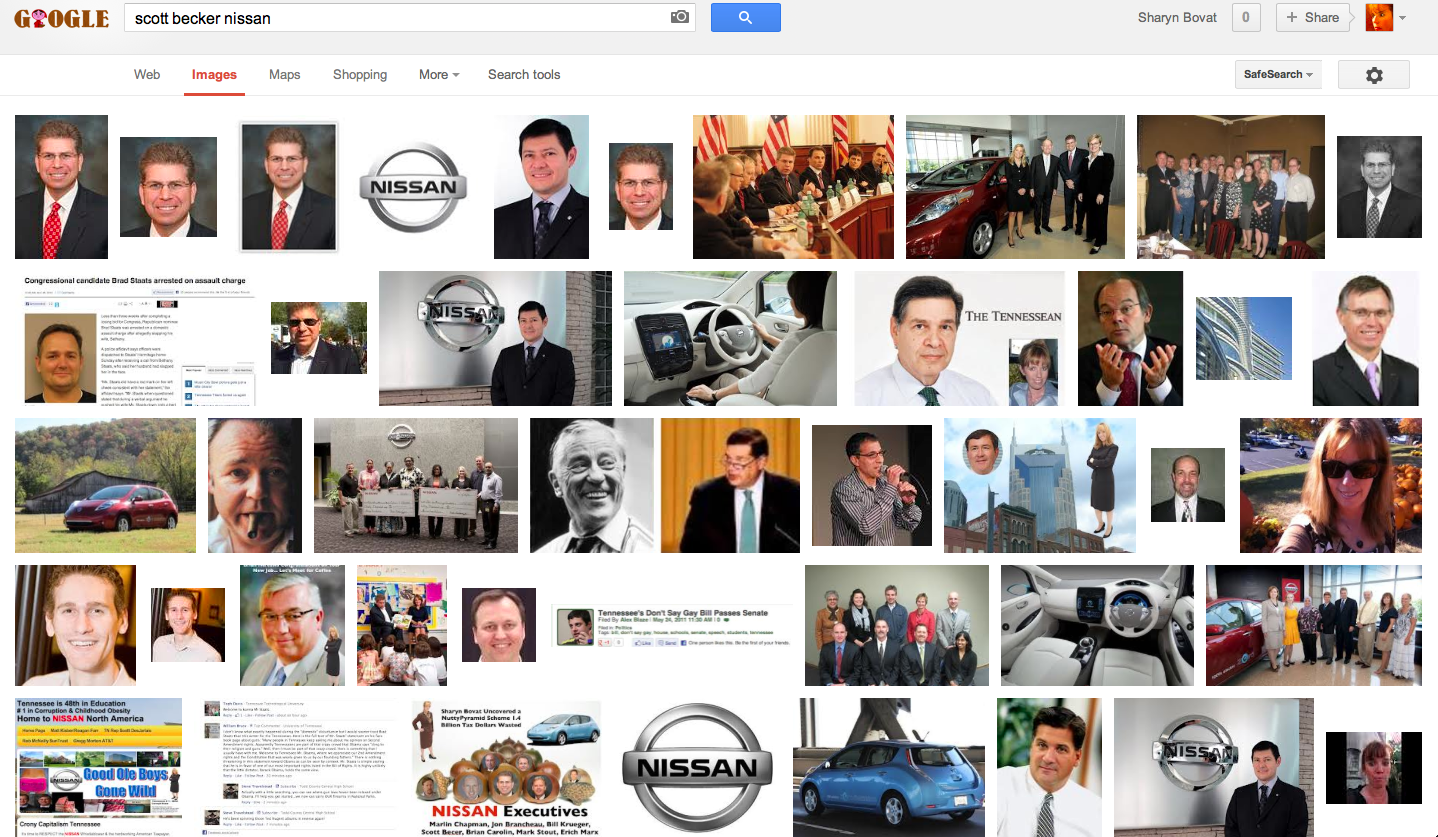The height and width of the screenshot is (837, 1438).
Task: Open 'The Tennessean' thumbnail
Action: click(959, 338)
